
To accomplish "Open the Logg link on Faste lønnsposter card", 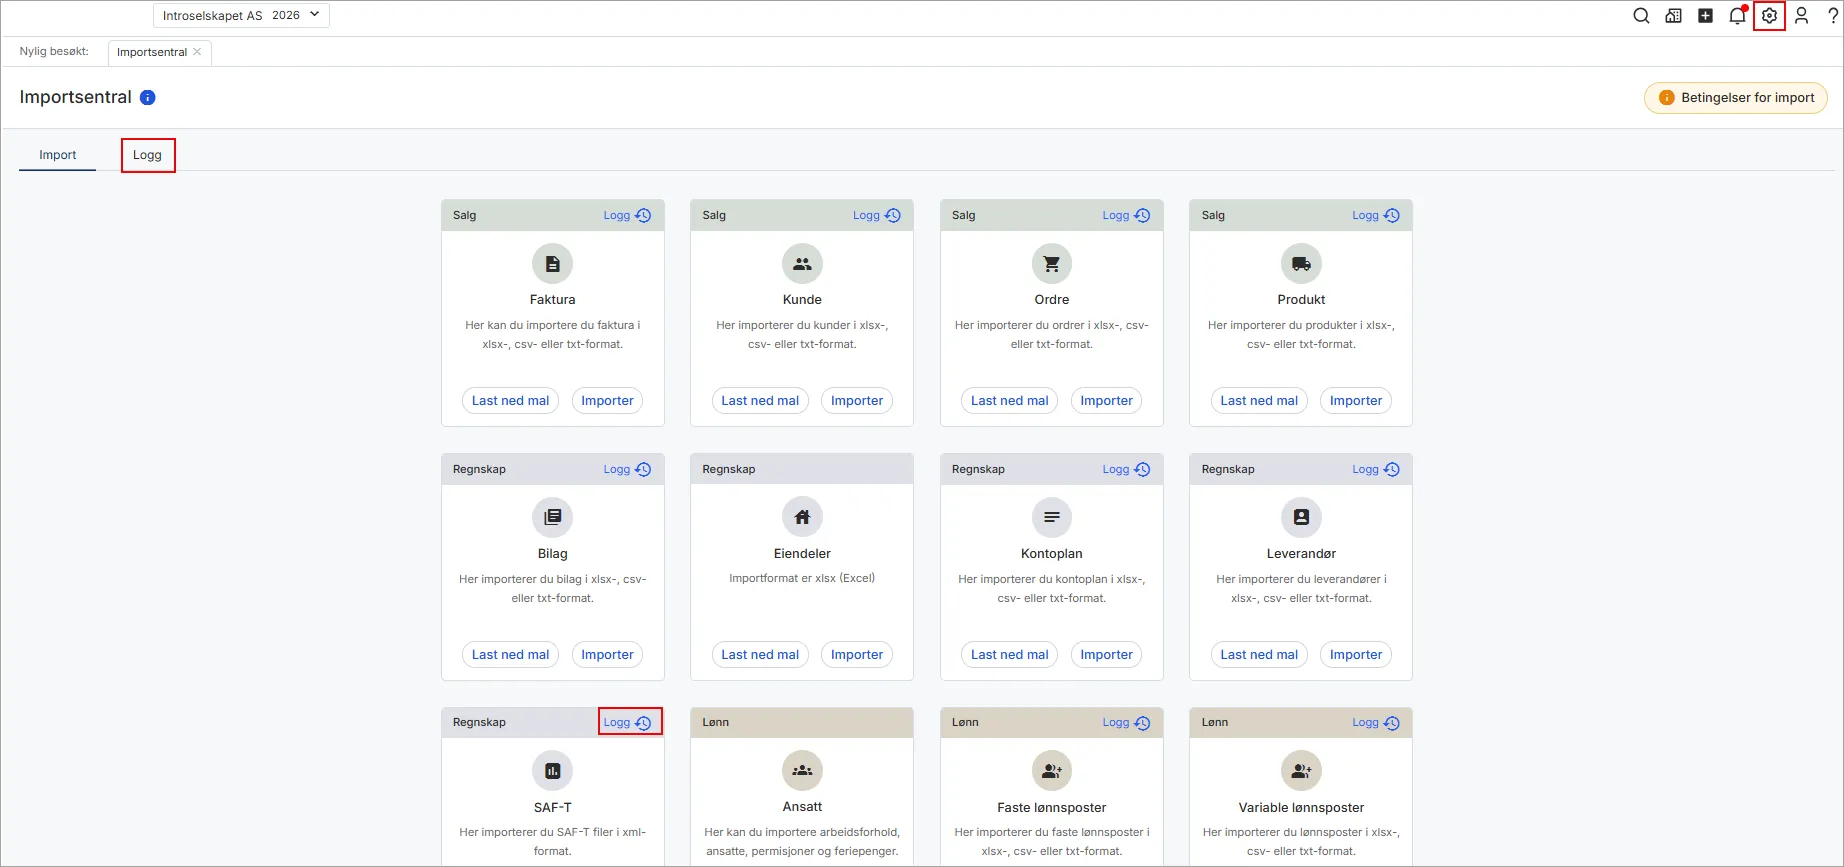I will (x=1126, y=722).
